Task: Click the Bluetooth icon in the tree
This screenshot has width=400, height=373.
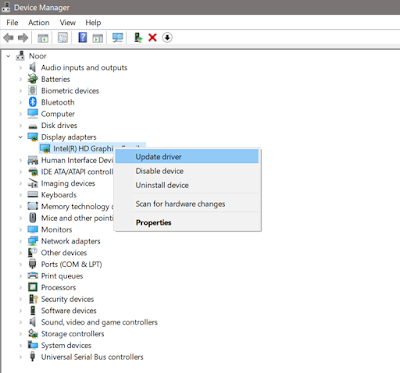Action: pos(33,102)
